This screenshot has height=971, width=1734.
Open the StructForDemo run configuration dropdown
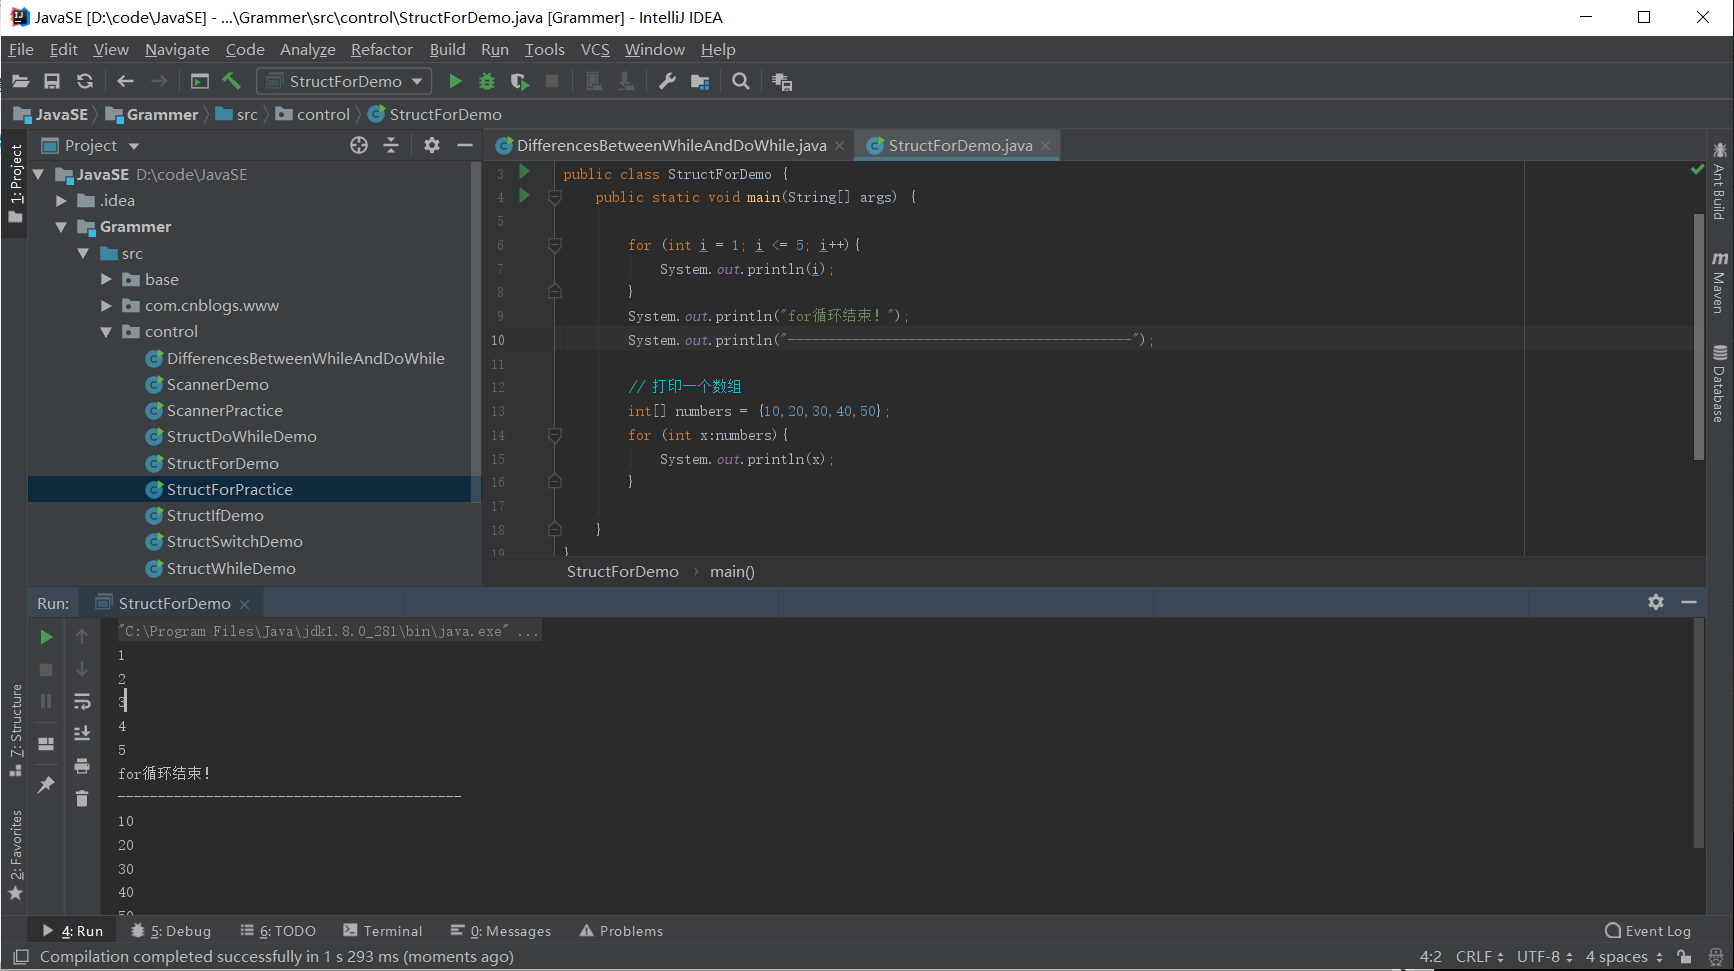(345, 81)
